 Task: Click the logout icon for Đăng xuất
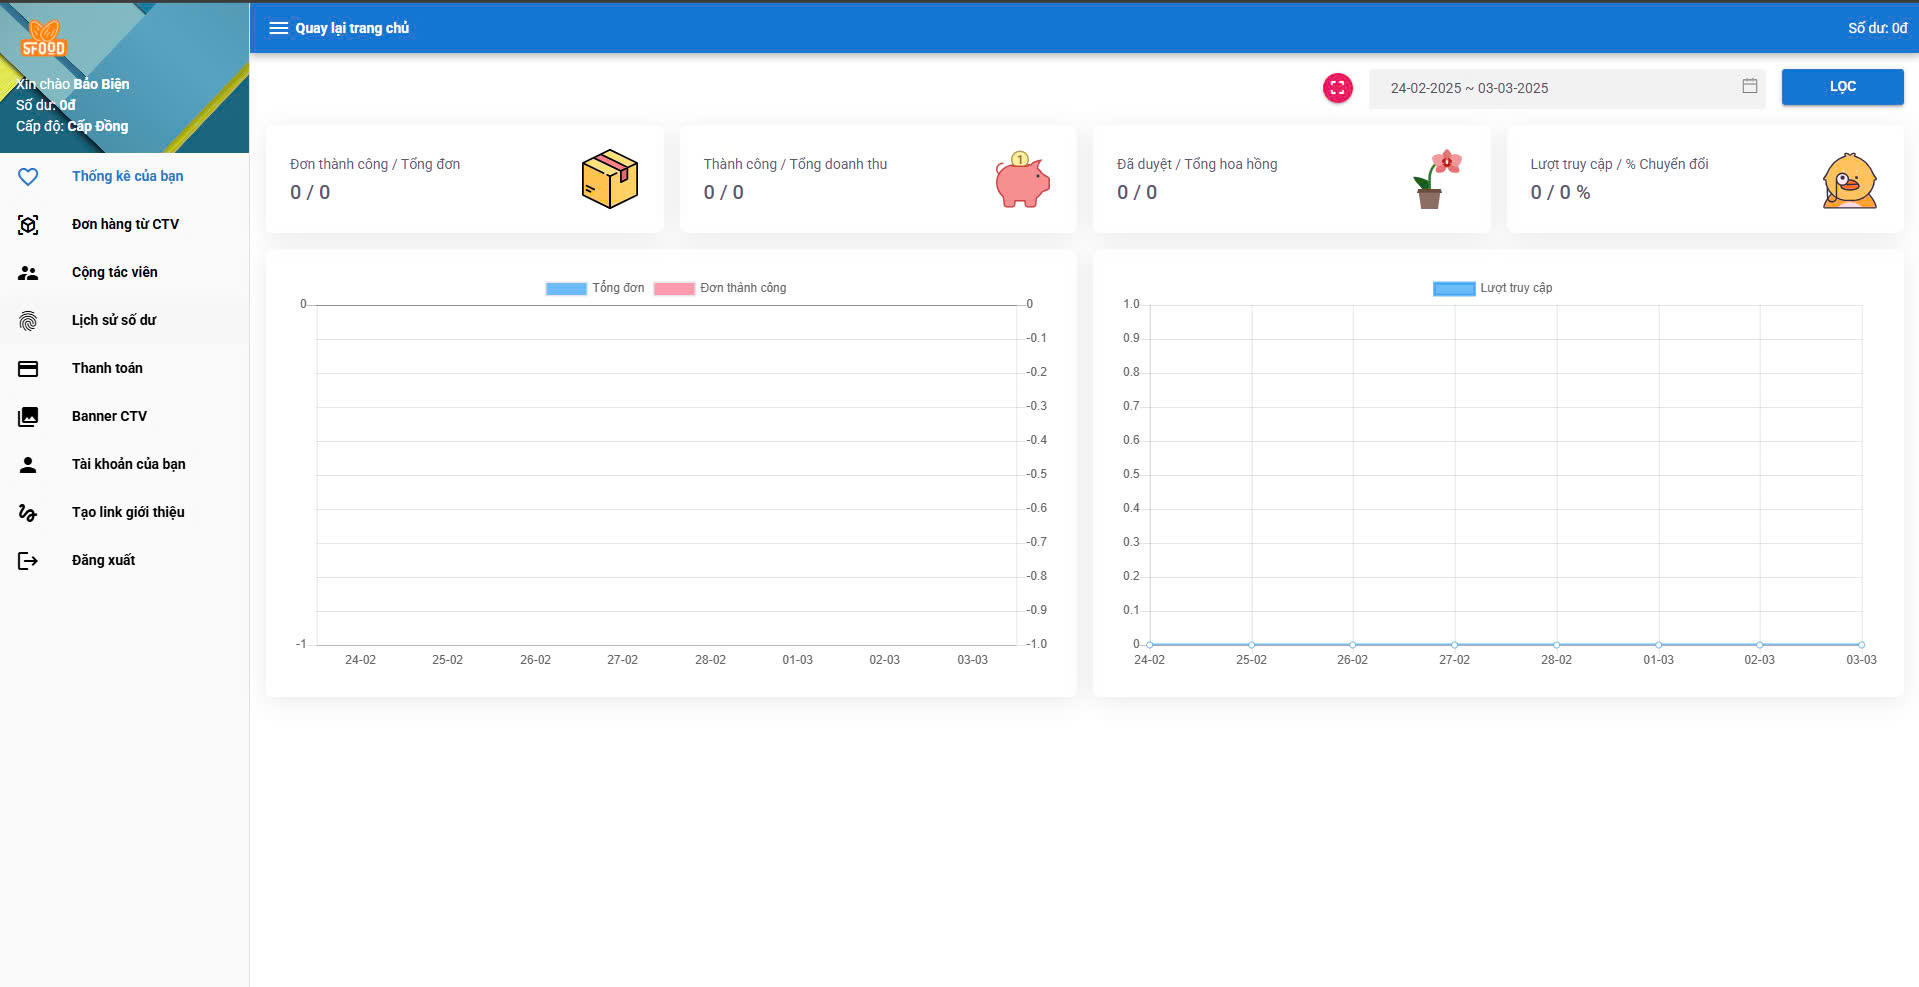28,561
